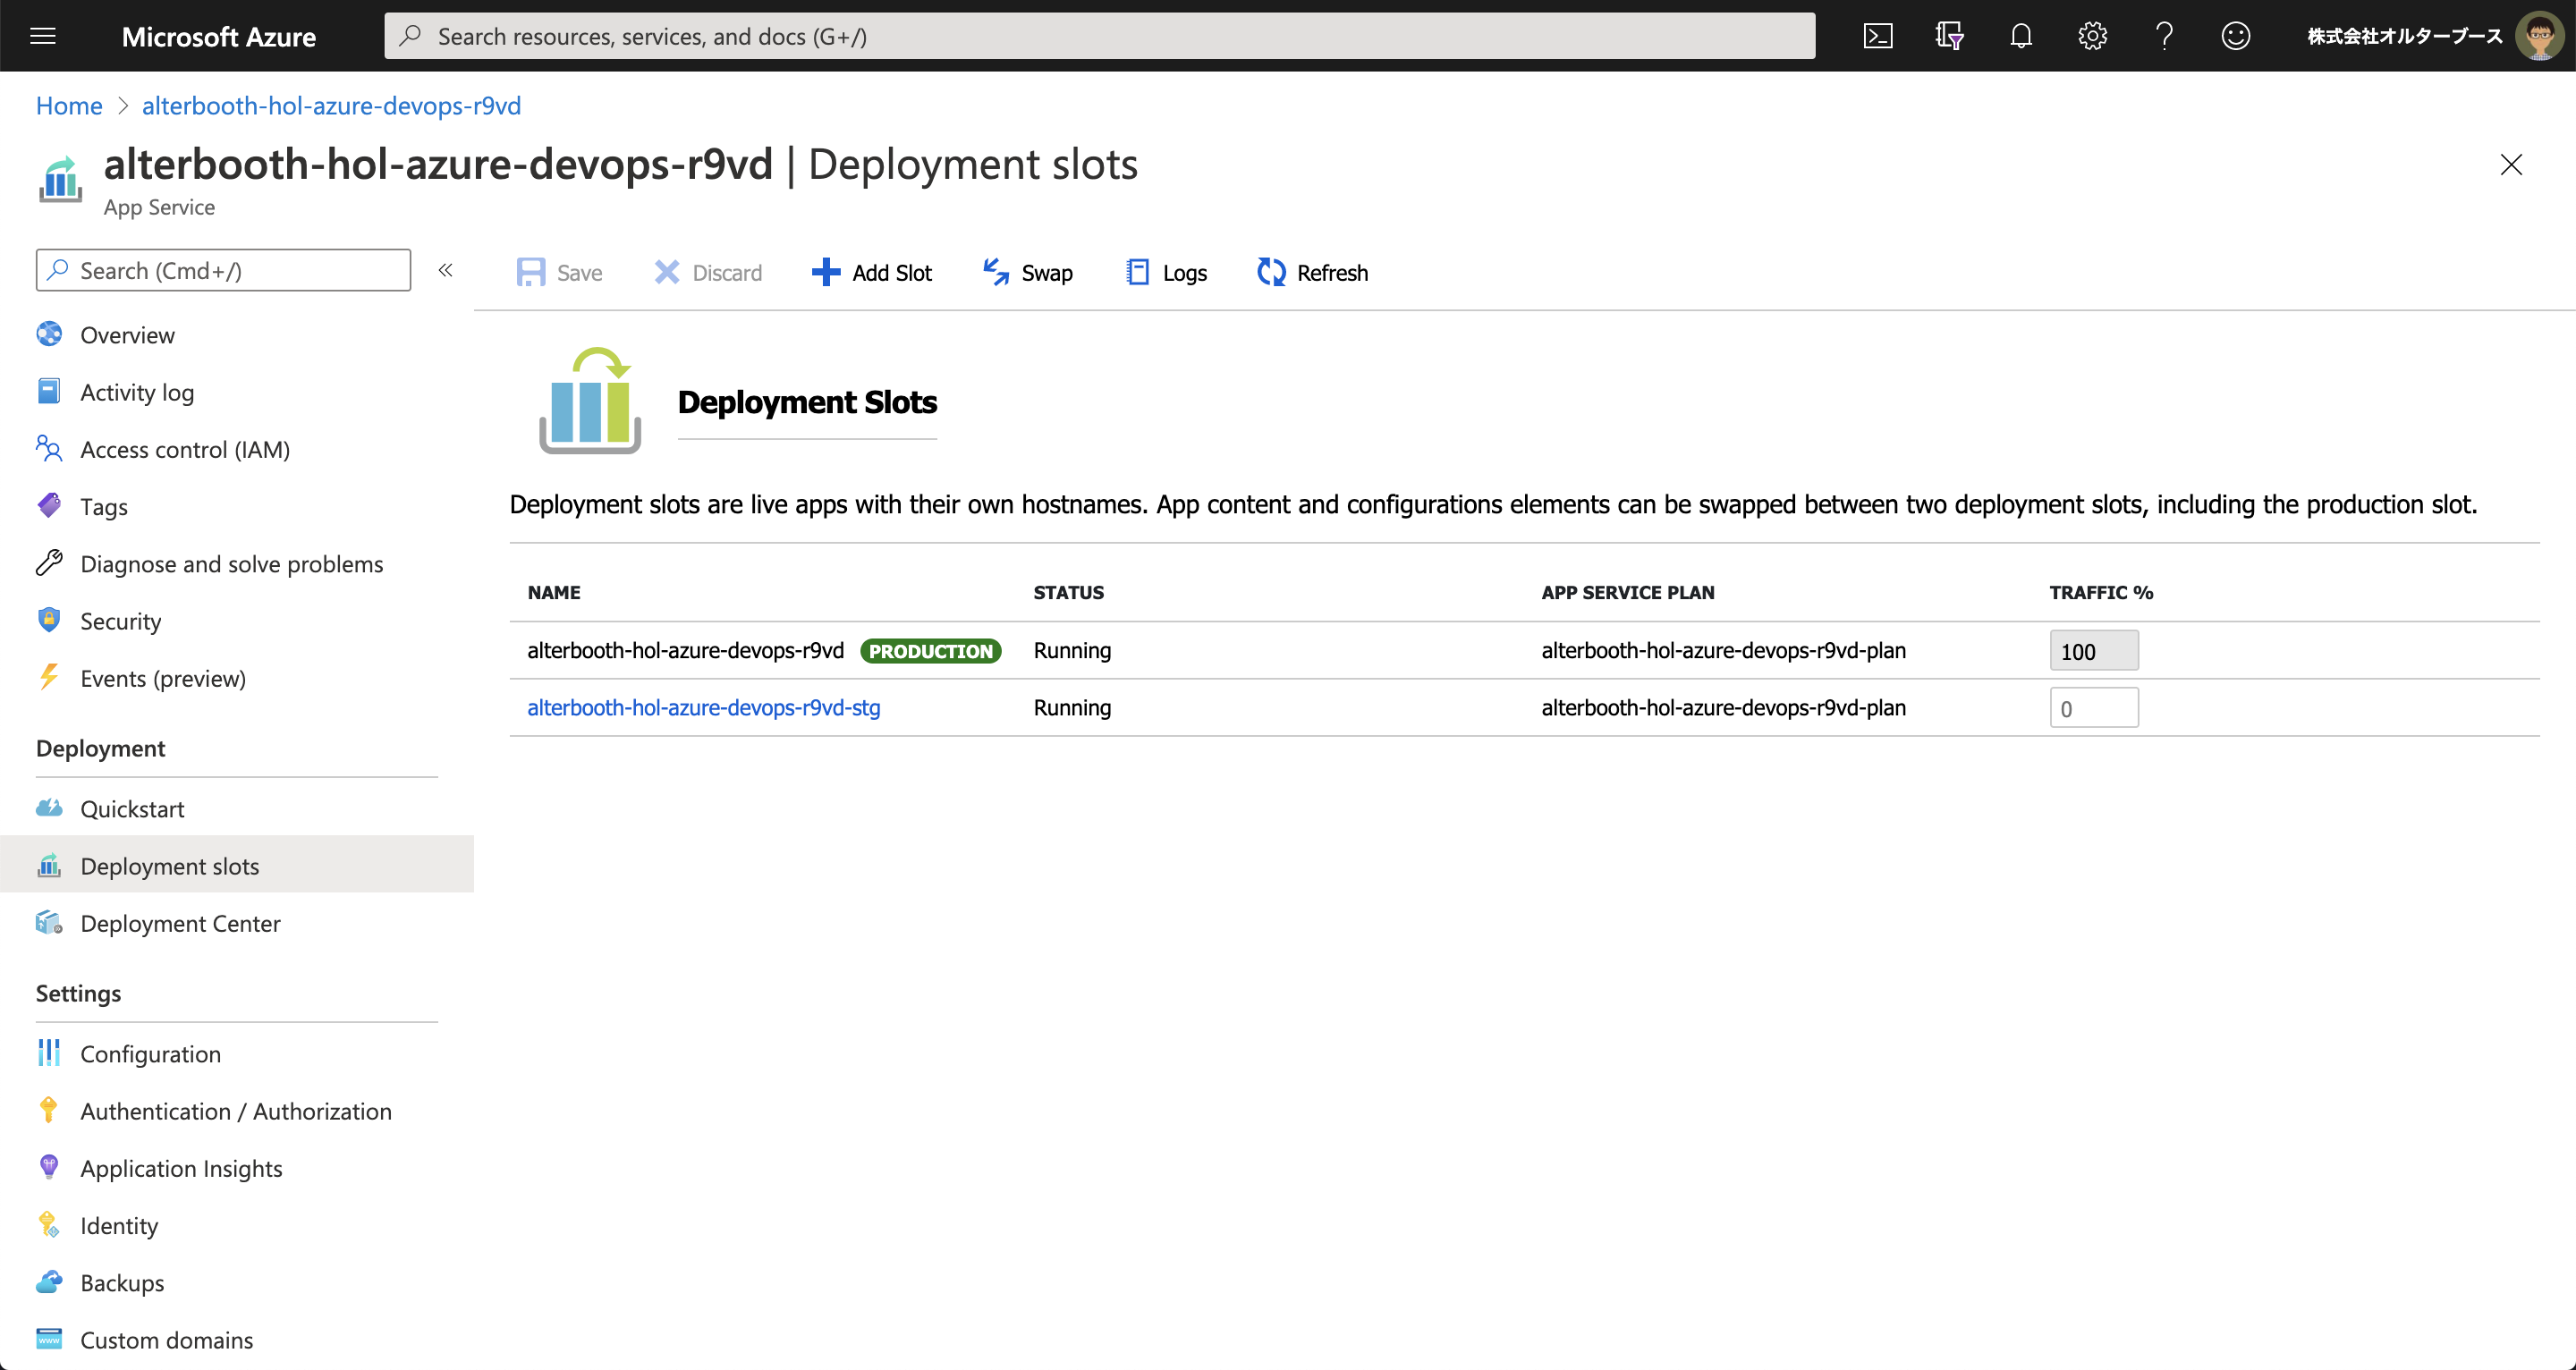
Task: Expand the Deployment section in sidebar
Action: pyautogui.click(x=100, y=747)
